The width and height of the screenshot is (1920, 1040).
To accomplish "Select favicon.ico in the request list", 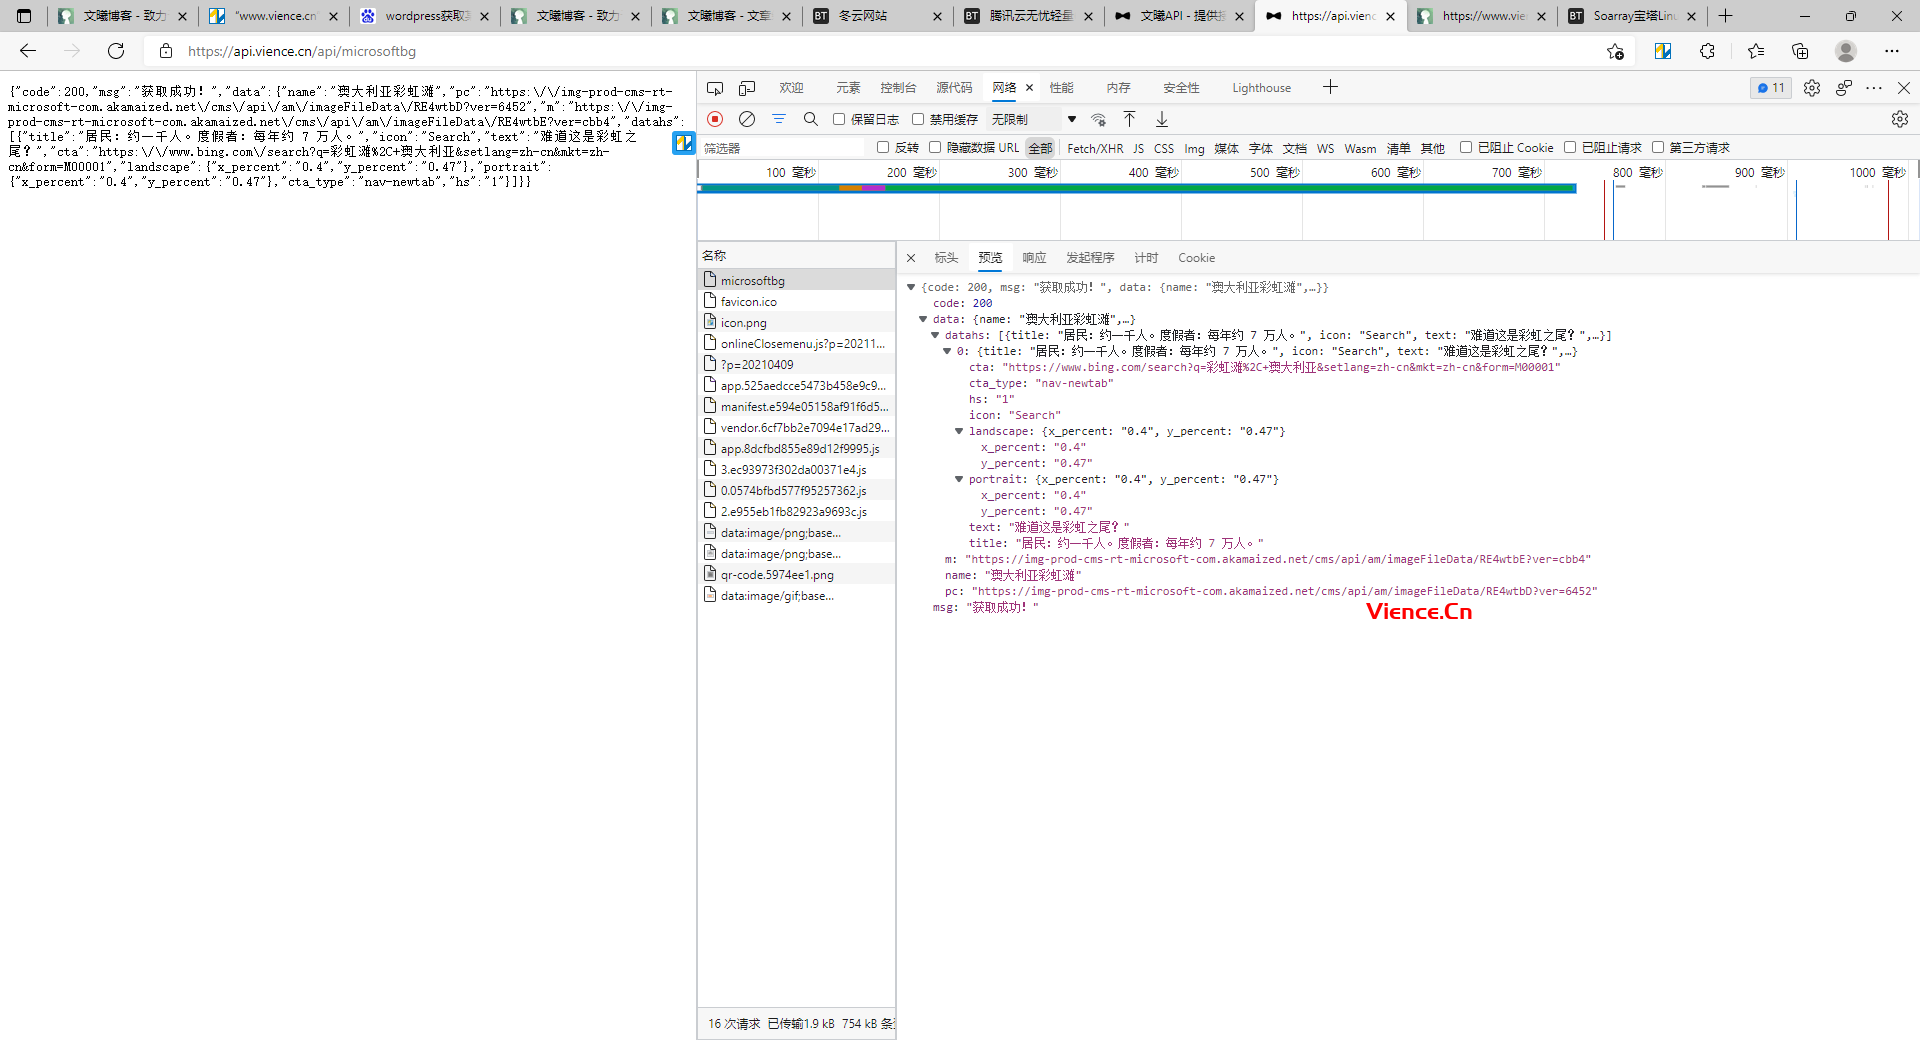I will [x=749, y=302].
